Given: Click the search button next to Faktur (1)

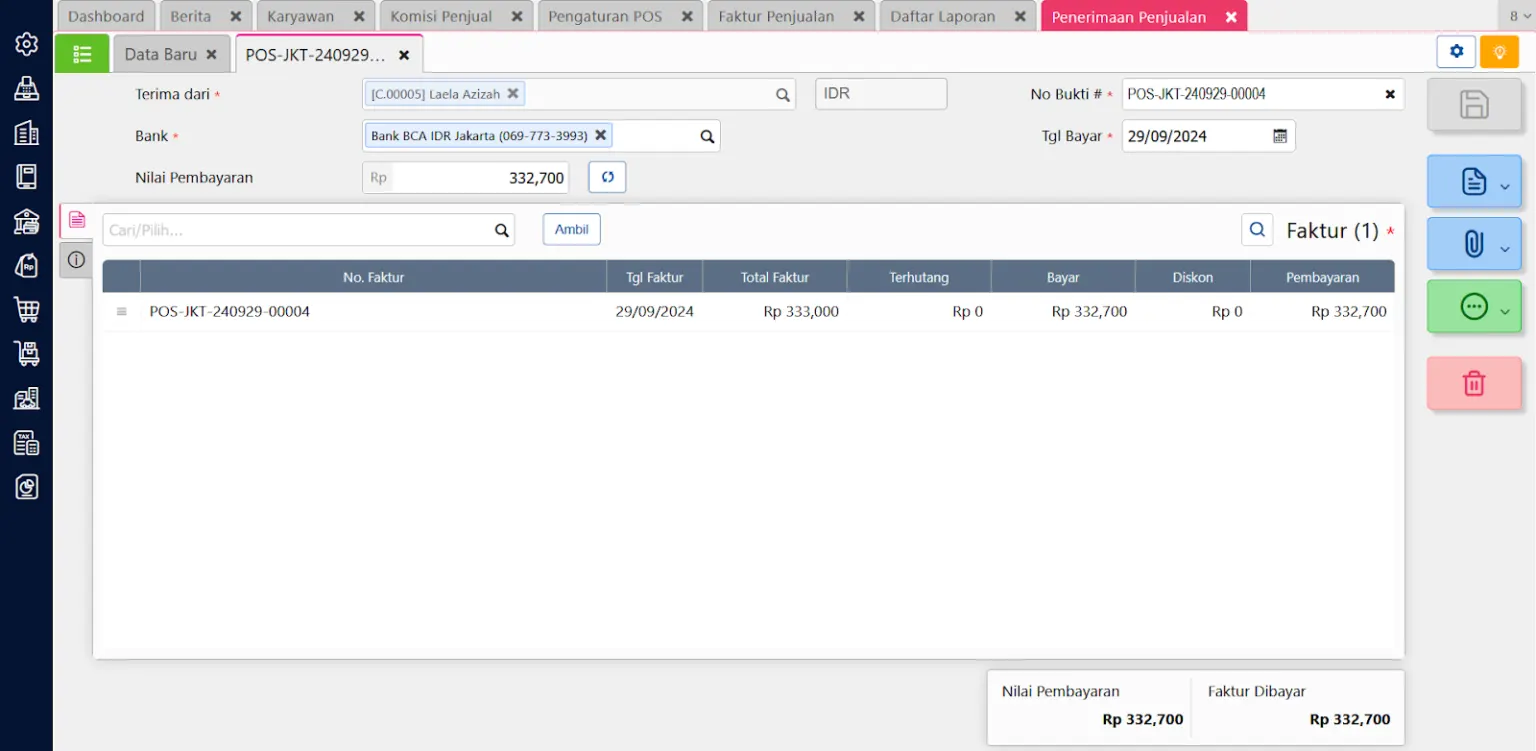Looking at the screenshot, I should [x=1257, y=229].
